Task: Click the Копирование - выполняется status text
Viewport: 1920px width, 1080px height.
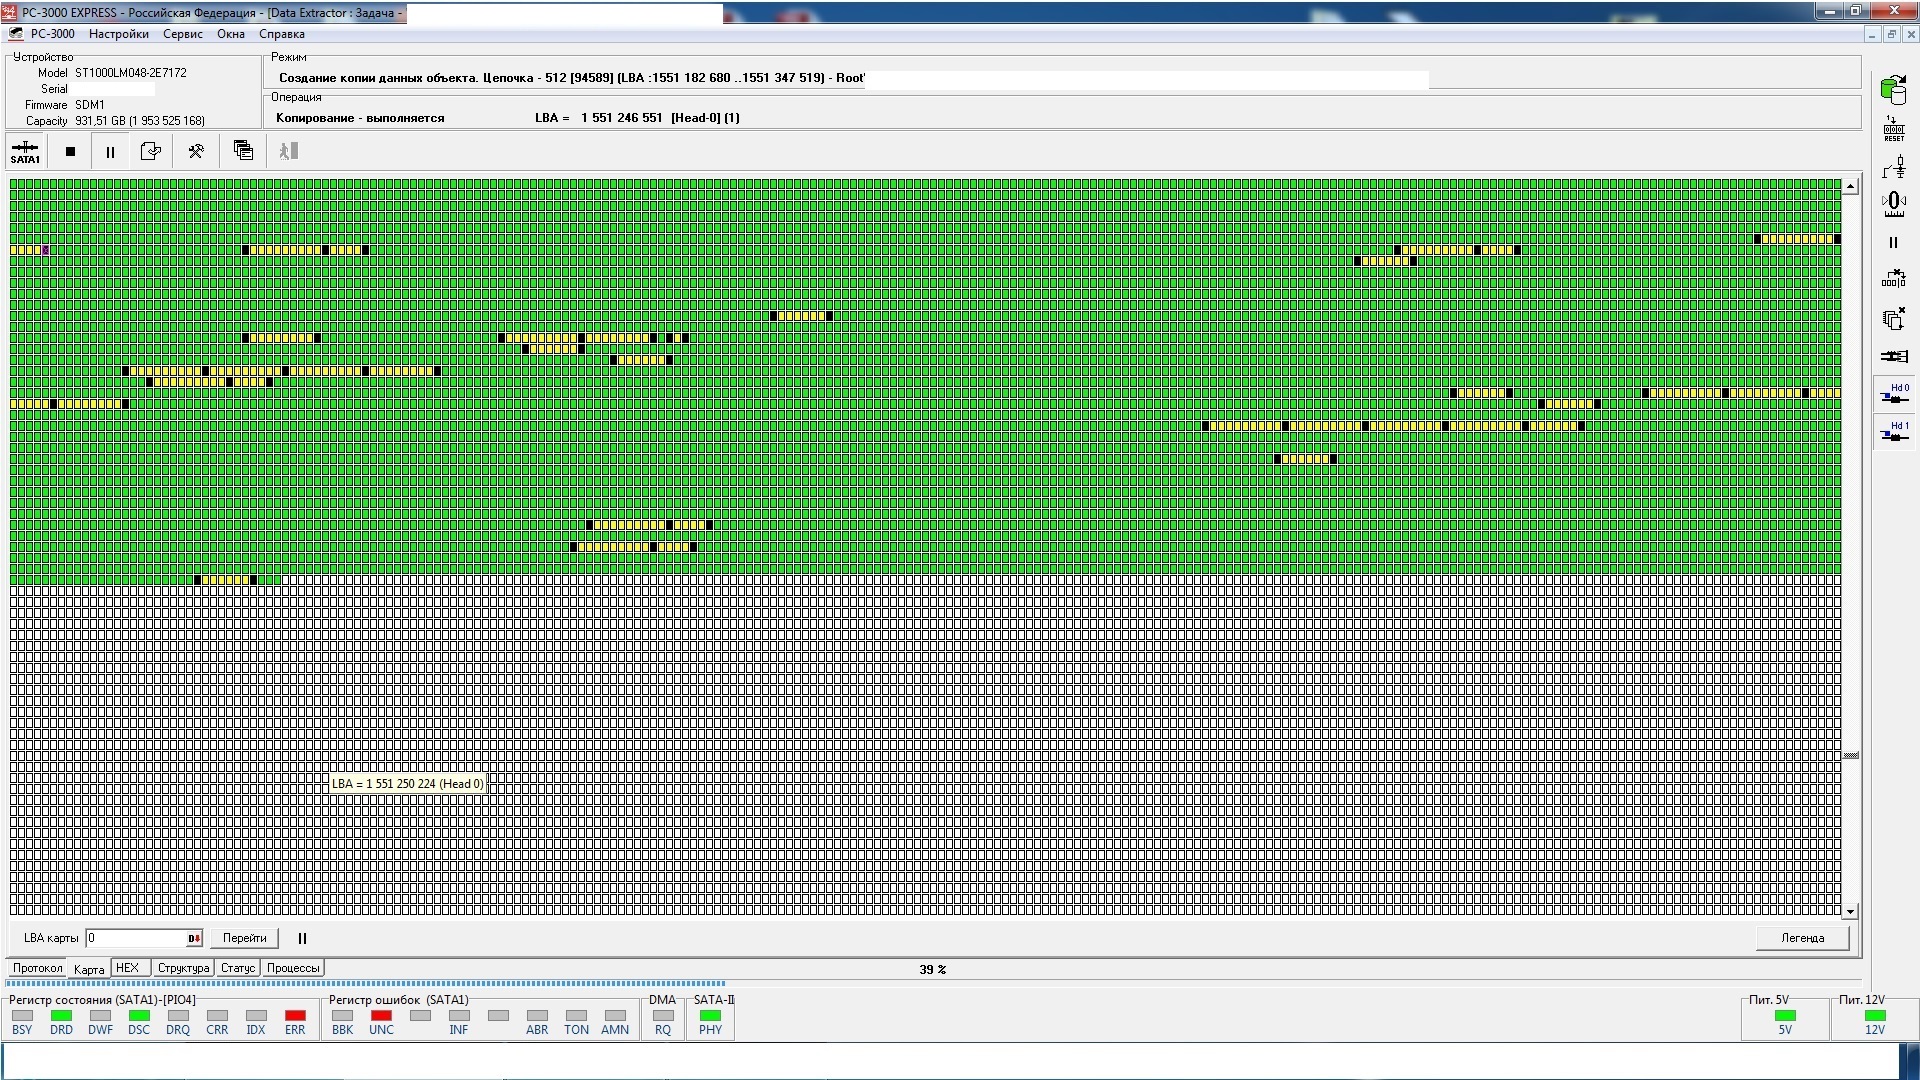Action: pos(360,118)
